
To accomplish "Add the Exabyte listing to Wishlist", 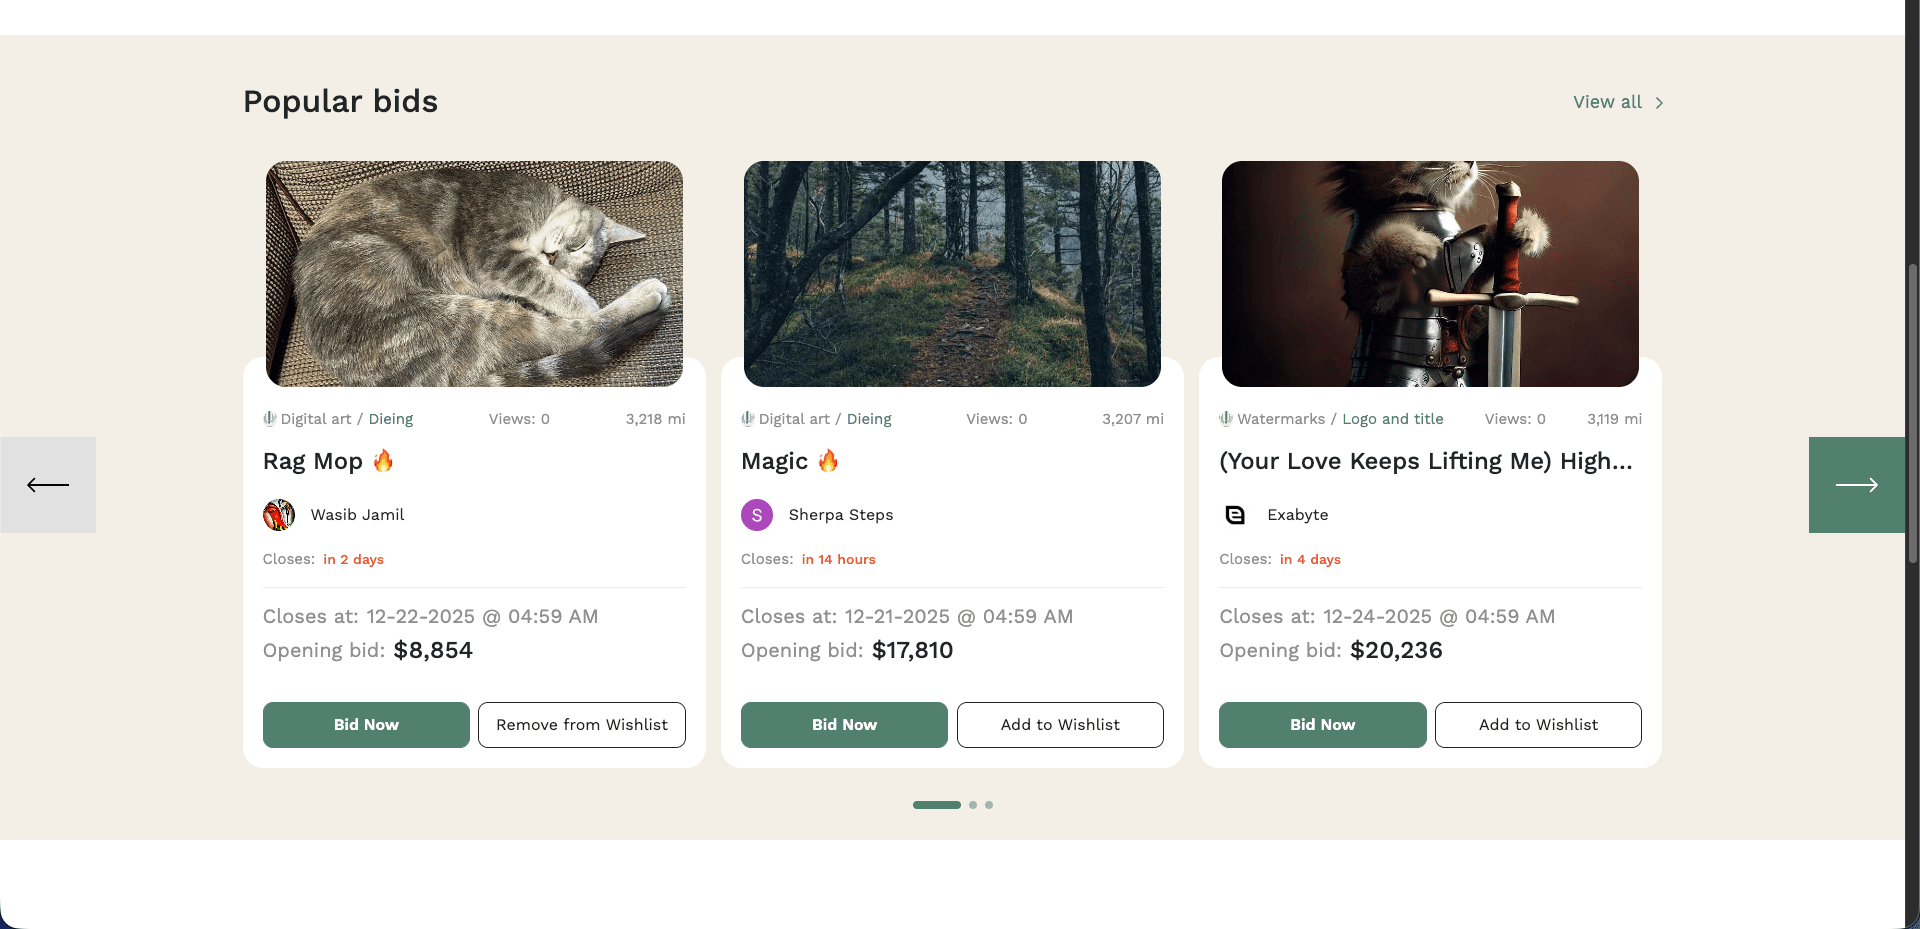I will coord(1538,725).
